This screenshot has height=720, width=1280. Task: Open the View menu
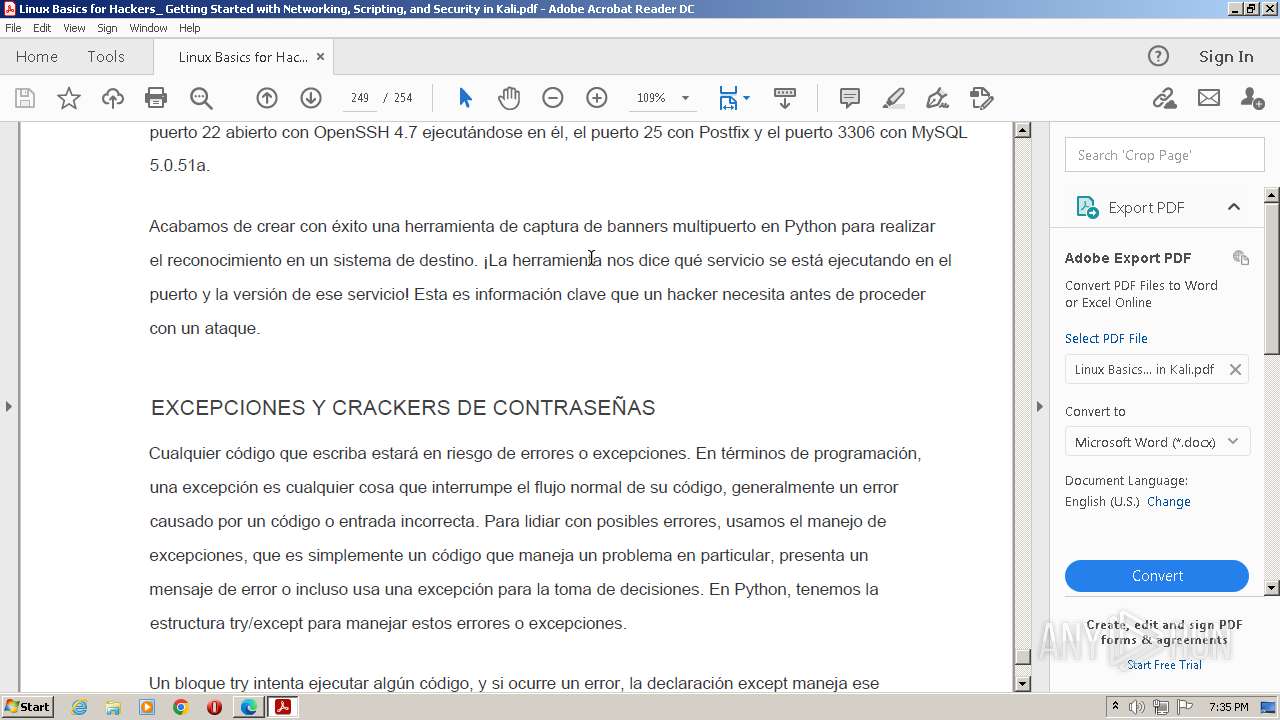tap(74, 28)
